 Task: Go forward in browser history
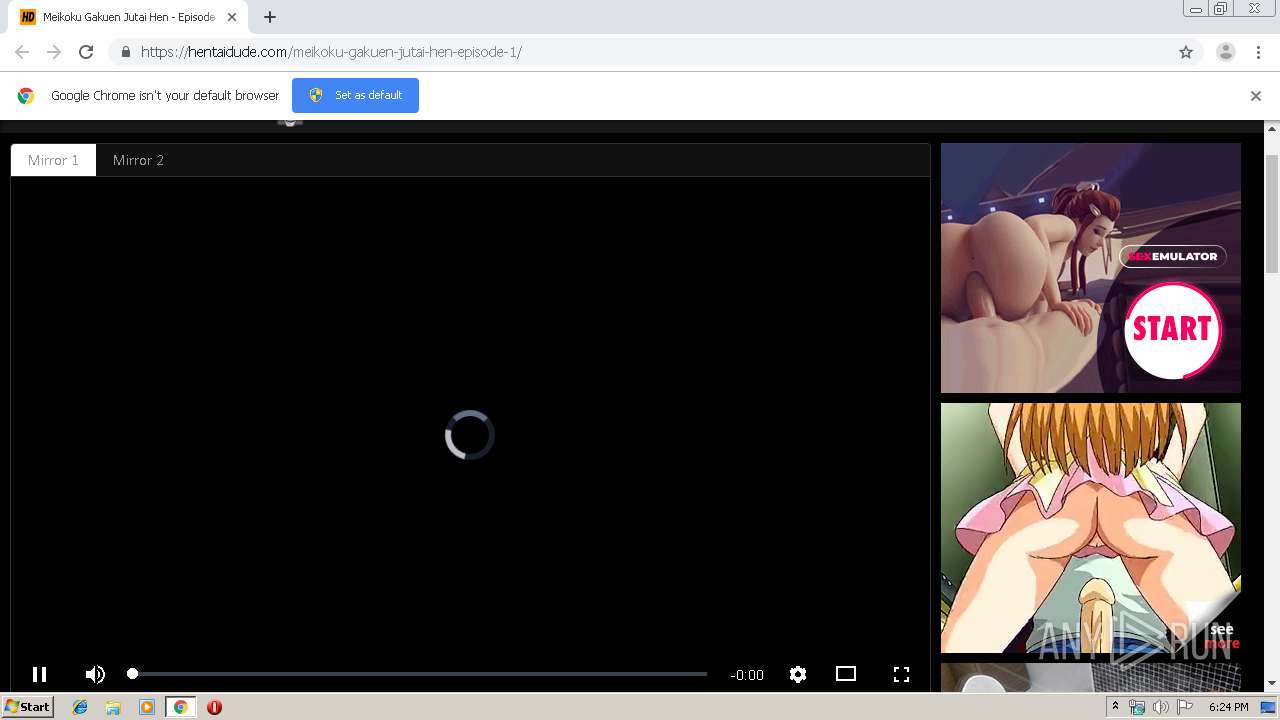[x=54, y=52]
